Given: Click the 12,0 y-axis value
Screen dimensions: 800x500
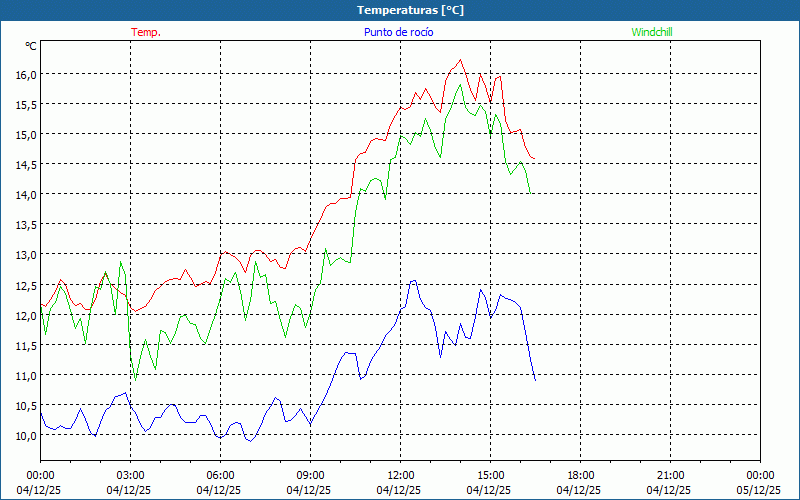Looking at the screenshot, I should click(27, 315).
